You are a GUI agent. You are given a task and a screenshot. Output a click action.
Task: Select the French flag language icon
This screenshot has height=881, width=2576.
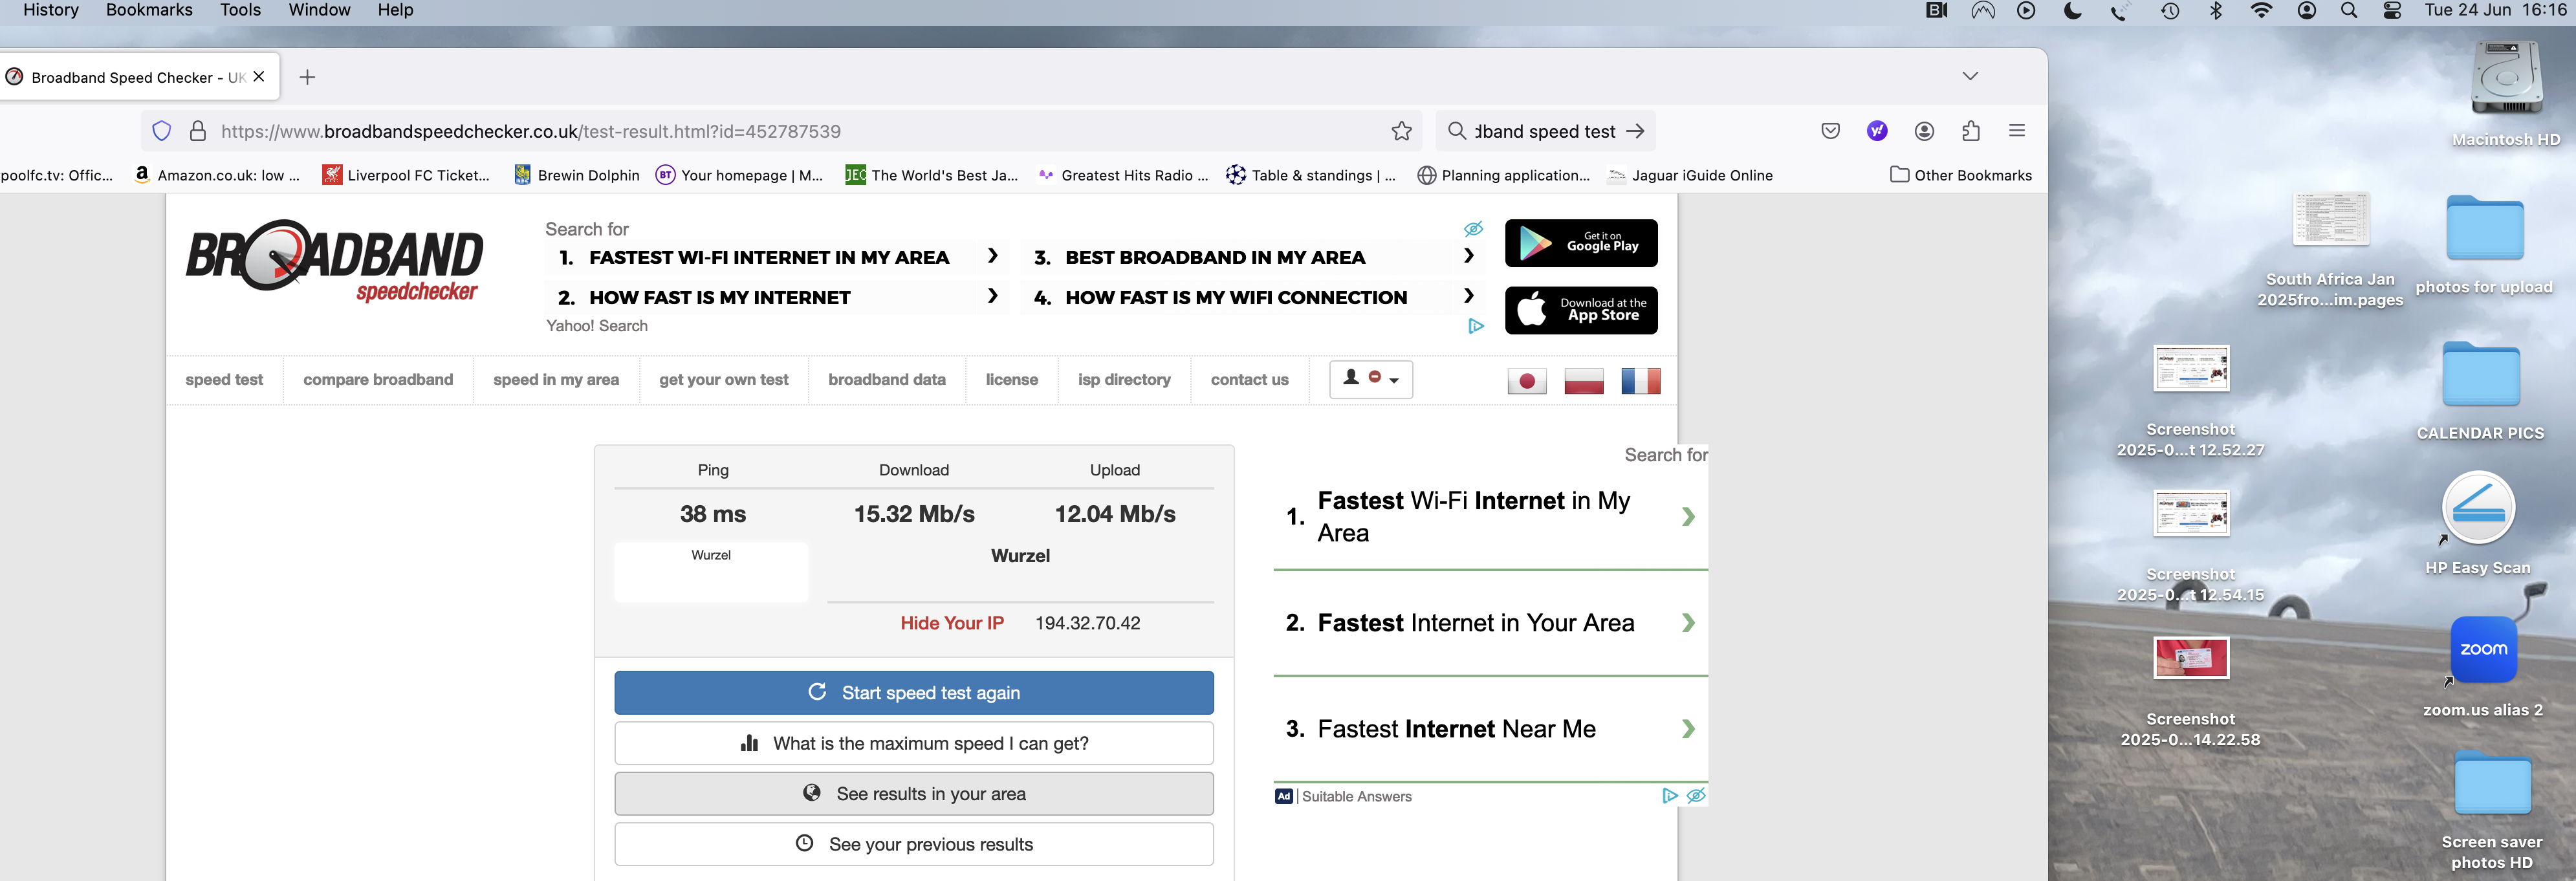(1640, 381)
